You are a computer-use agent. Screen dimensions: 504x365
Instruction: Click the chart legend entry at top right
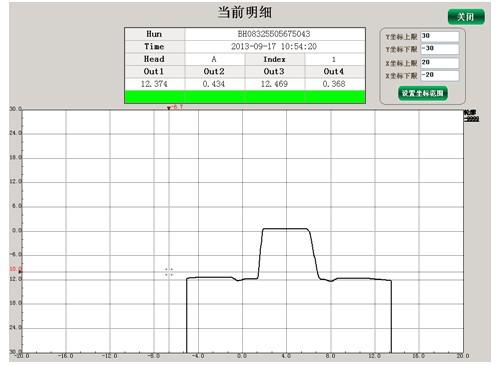tap(471, 116)
